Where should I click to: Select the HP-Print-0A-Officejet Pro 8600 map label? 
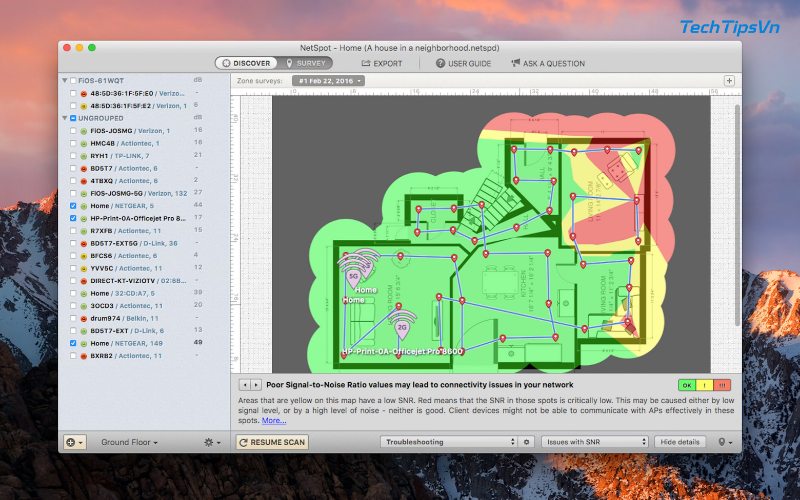402,352
